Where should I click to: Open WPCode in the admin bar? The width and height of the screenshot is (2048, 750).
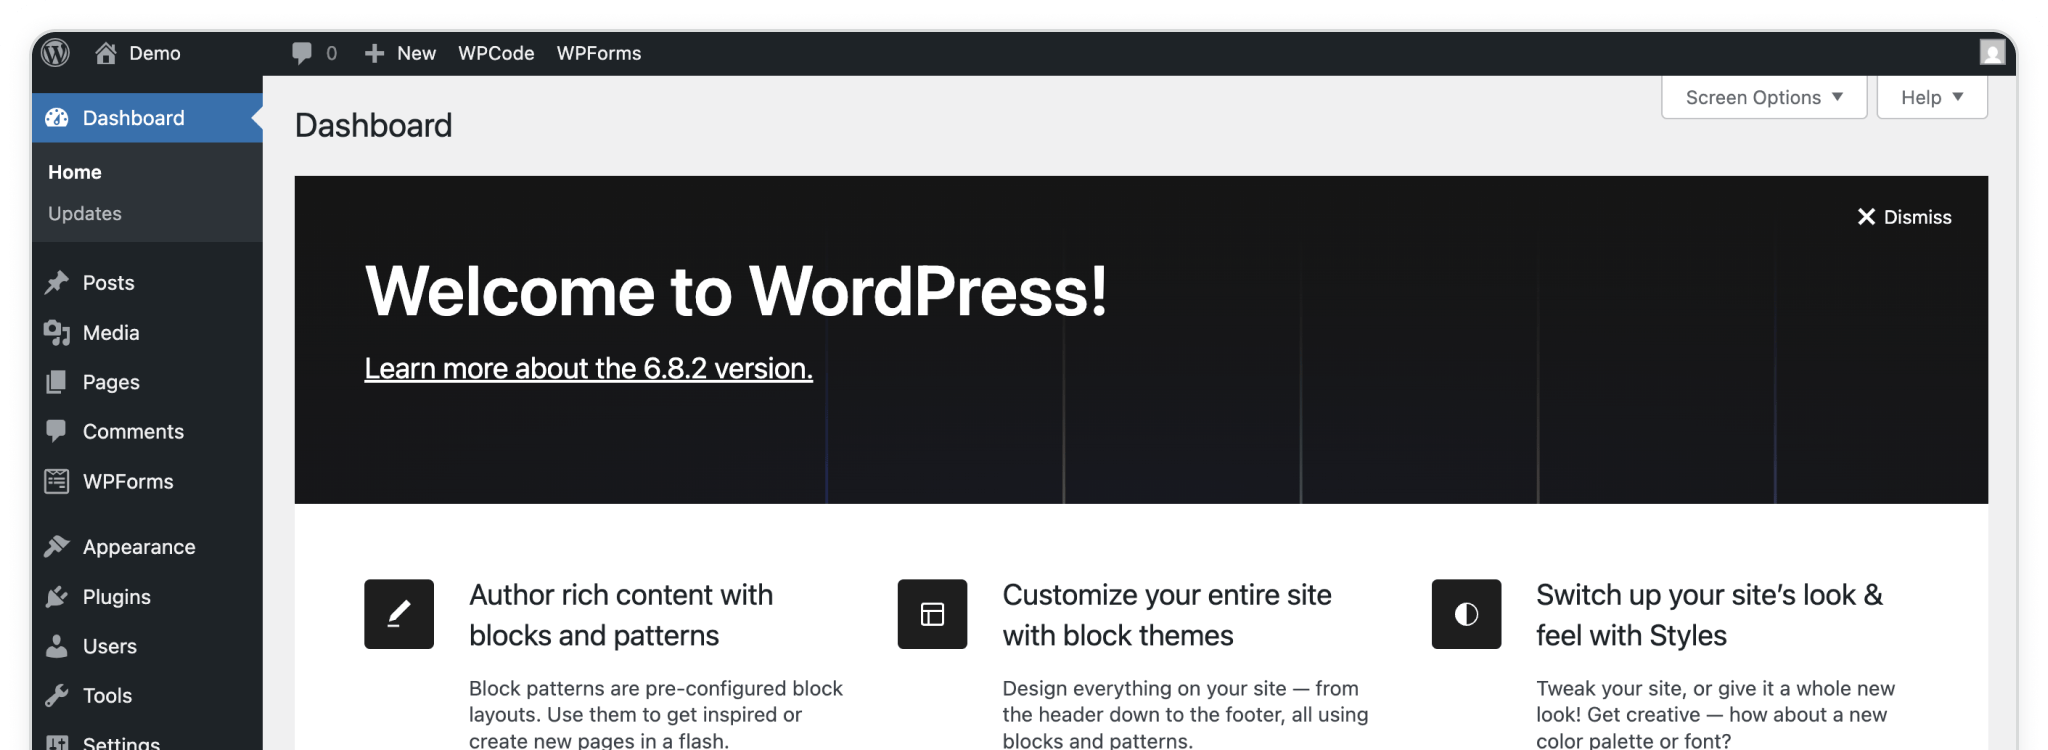(496, 53)
